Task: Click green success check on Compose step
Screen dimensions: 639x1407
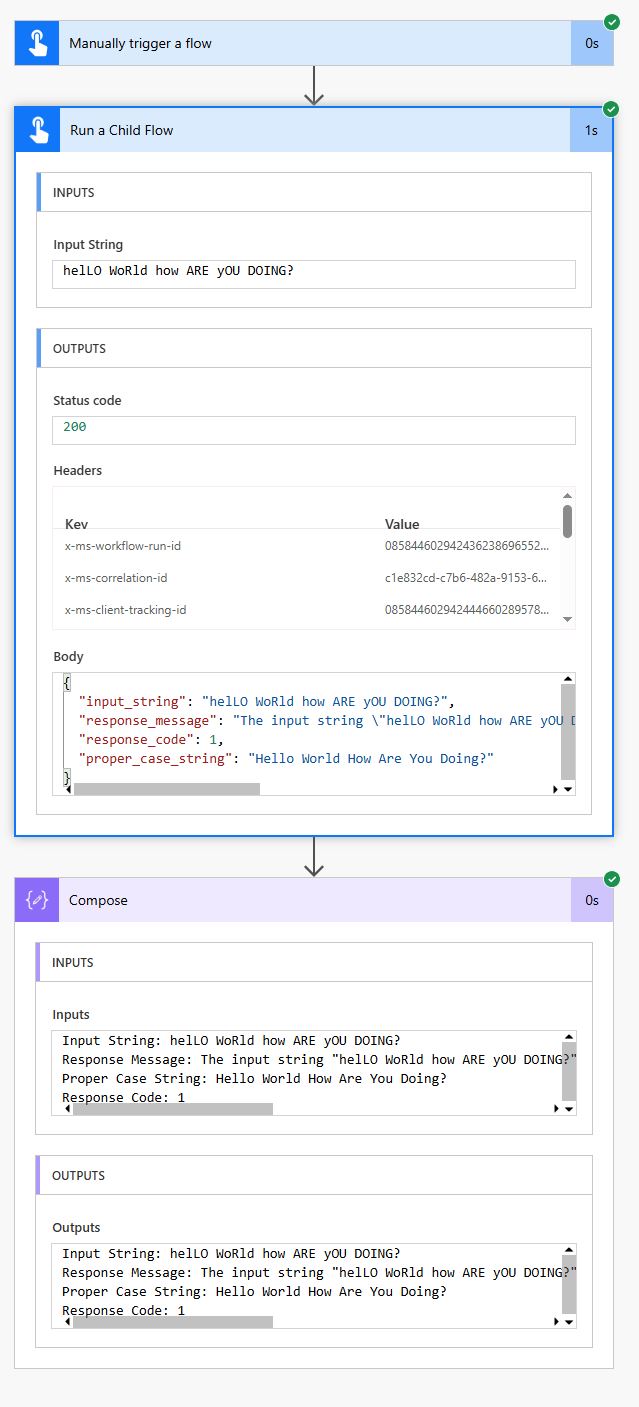Action: click(x=612, y=879)
